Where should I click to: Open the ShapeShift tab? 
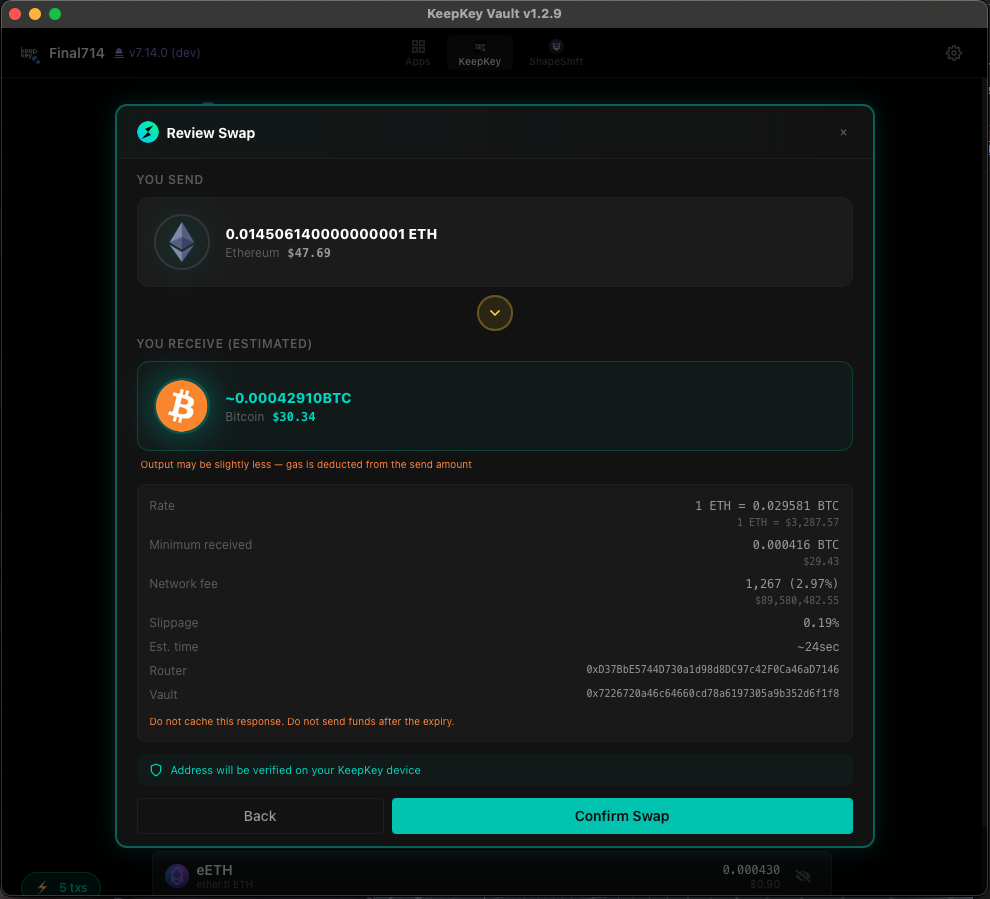pyautogui.click(x=556, y=53)
